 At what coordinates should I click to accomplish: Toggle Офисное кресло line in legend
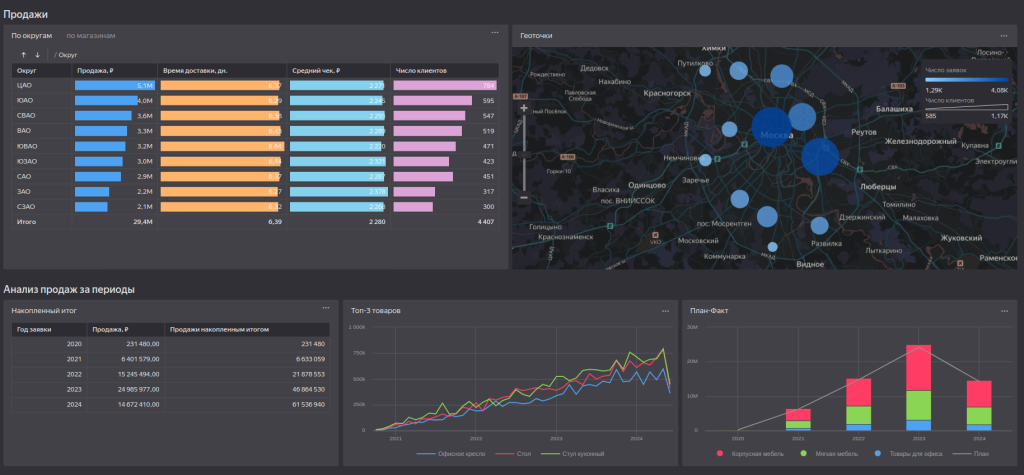pos(451,454)
